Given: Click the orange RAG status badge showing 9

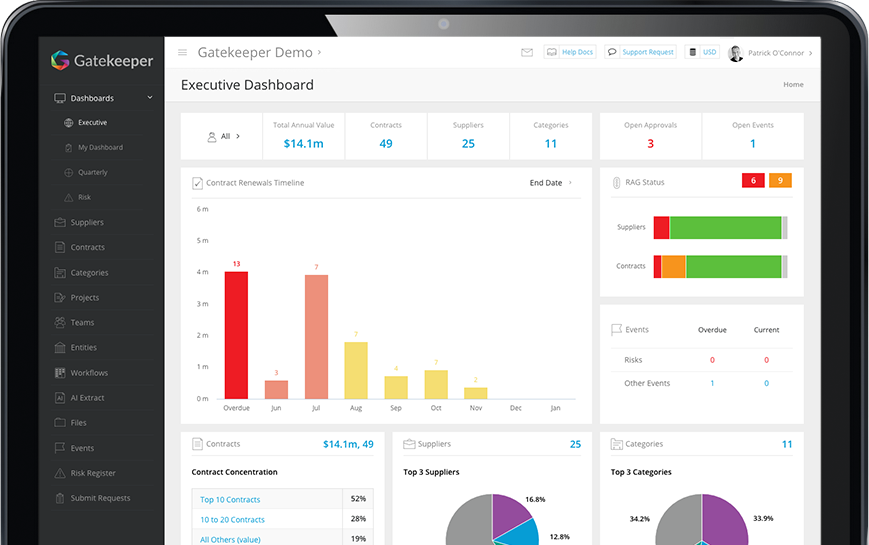Looking at the screenshot, I should pos(780,181).
